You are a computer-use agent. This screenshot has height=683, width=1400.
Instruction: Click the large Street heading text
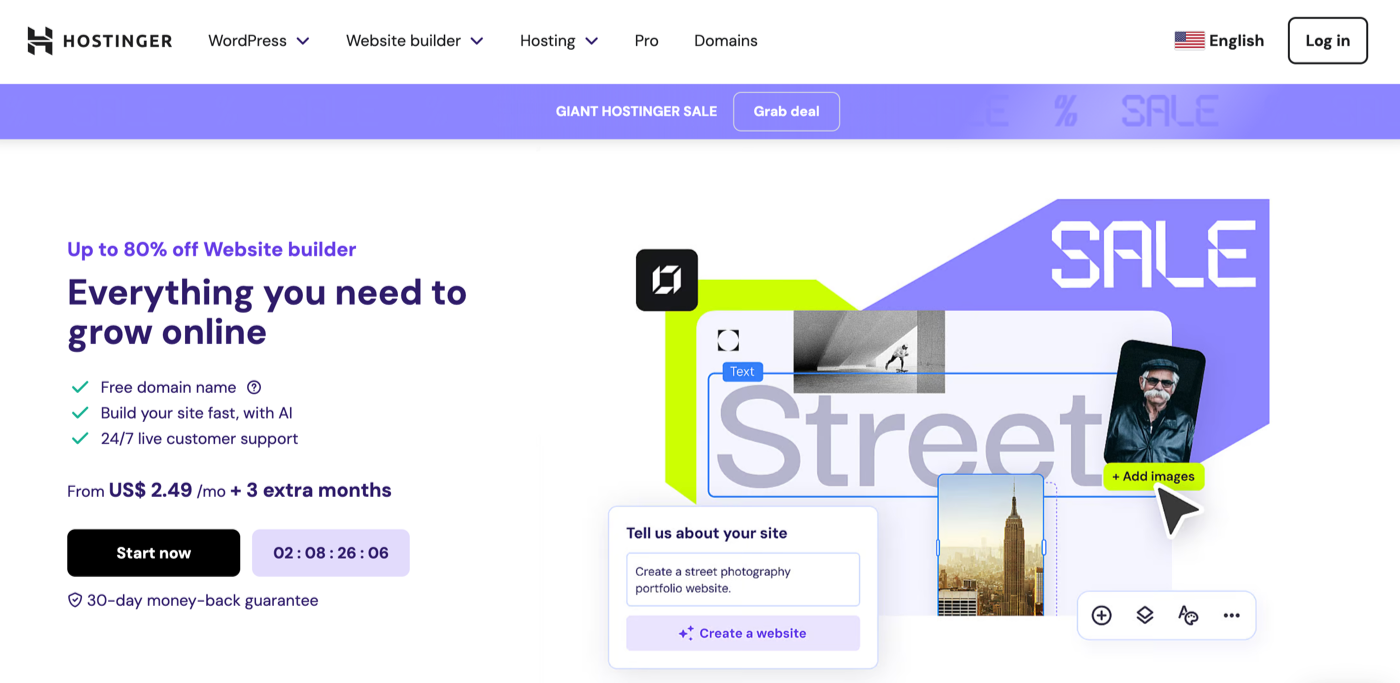[x=908, y=436]
